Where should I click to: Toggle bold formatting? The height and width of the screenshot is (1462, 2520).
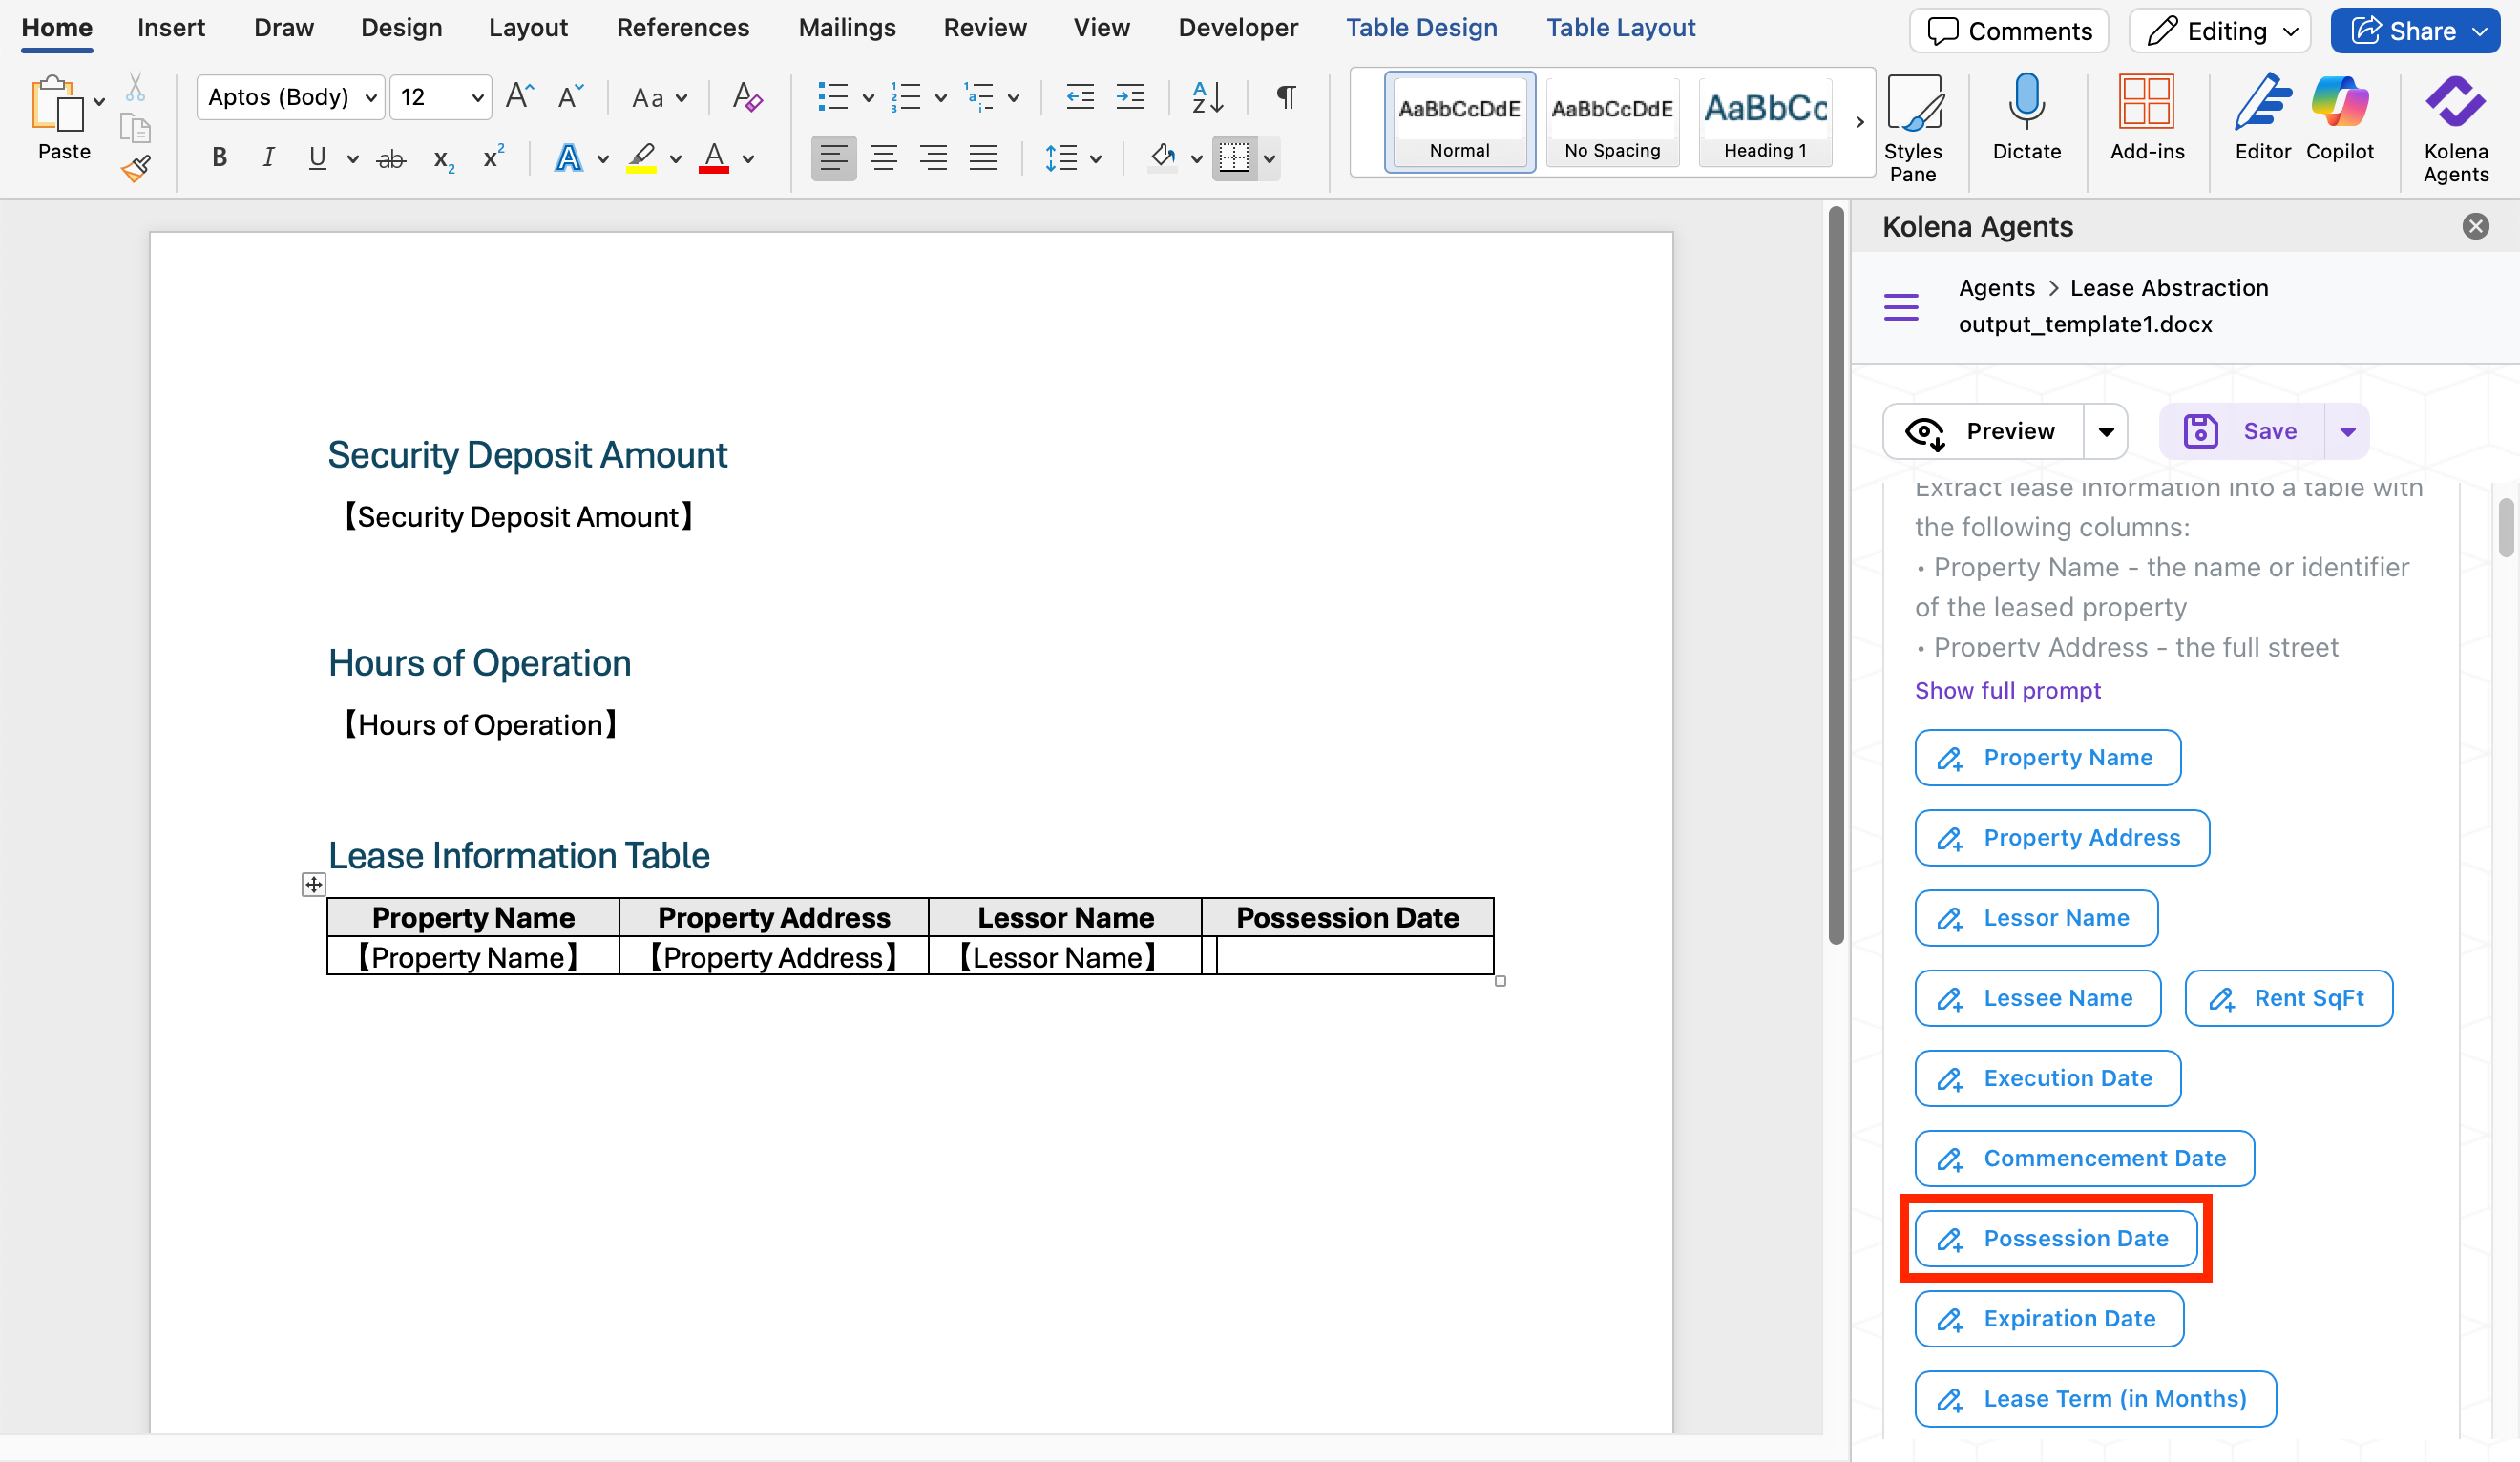[x=220, y=158]
